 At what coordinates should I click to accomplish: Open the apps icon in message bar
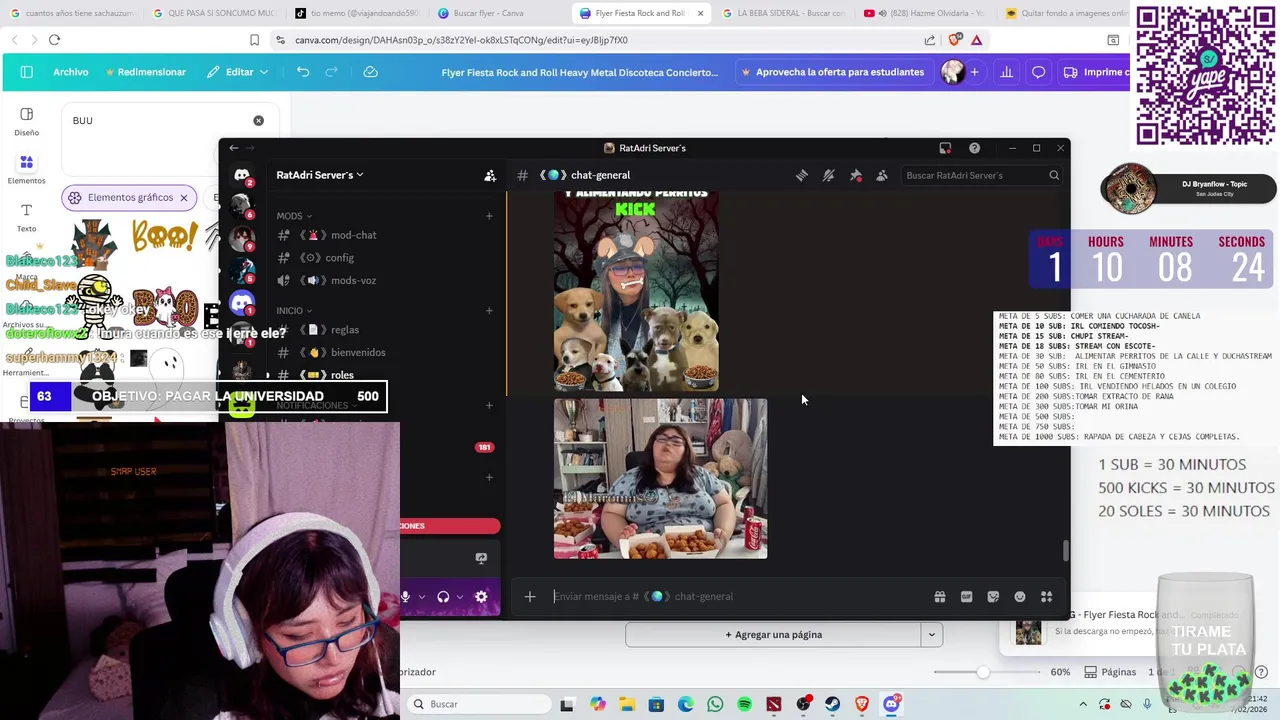tap(1046, 597)
